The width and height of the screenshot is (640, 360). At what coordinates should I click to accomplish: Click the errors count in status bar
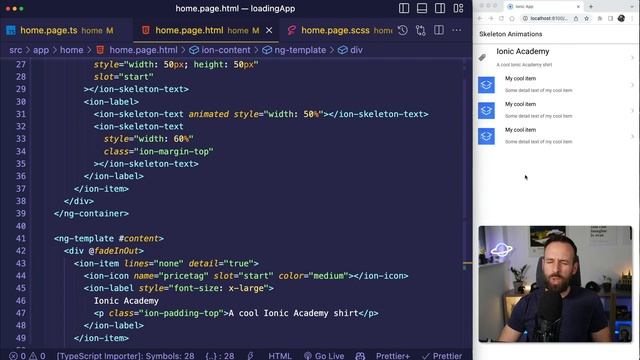[18, 356]
